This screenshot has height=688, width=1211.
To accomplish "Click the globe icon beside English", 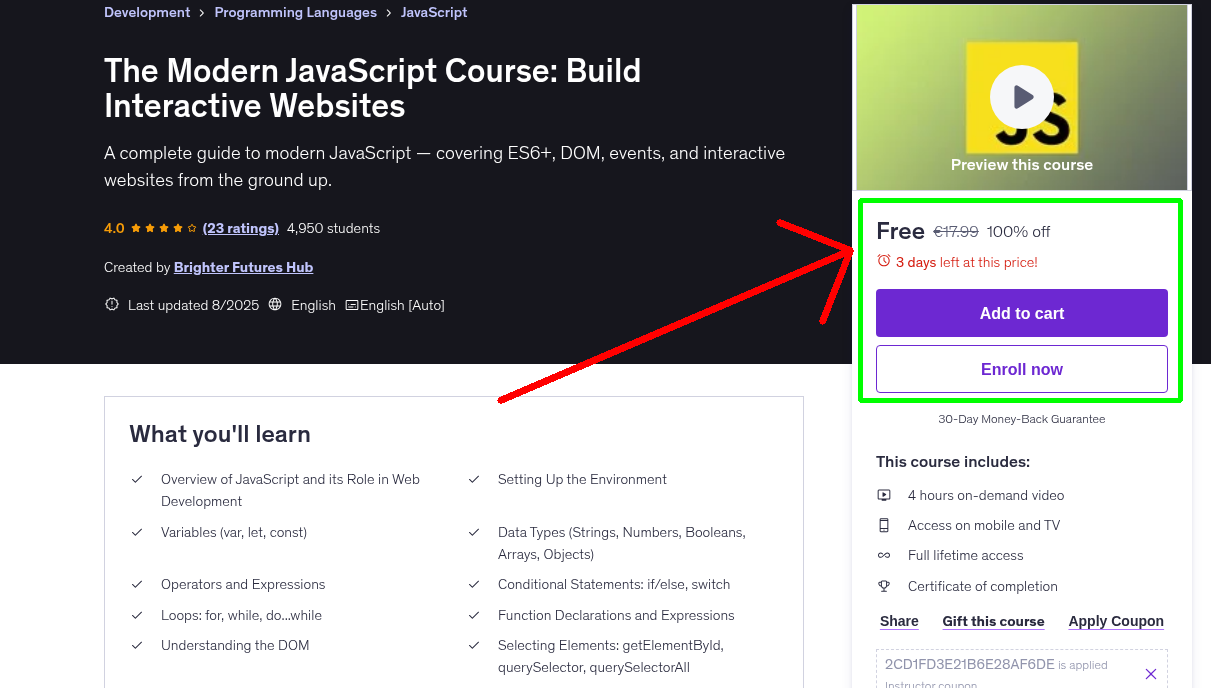I will (x=275, y=305).
